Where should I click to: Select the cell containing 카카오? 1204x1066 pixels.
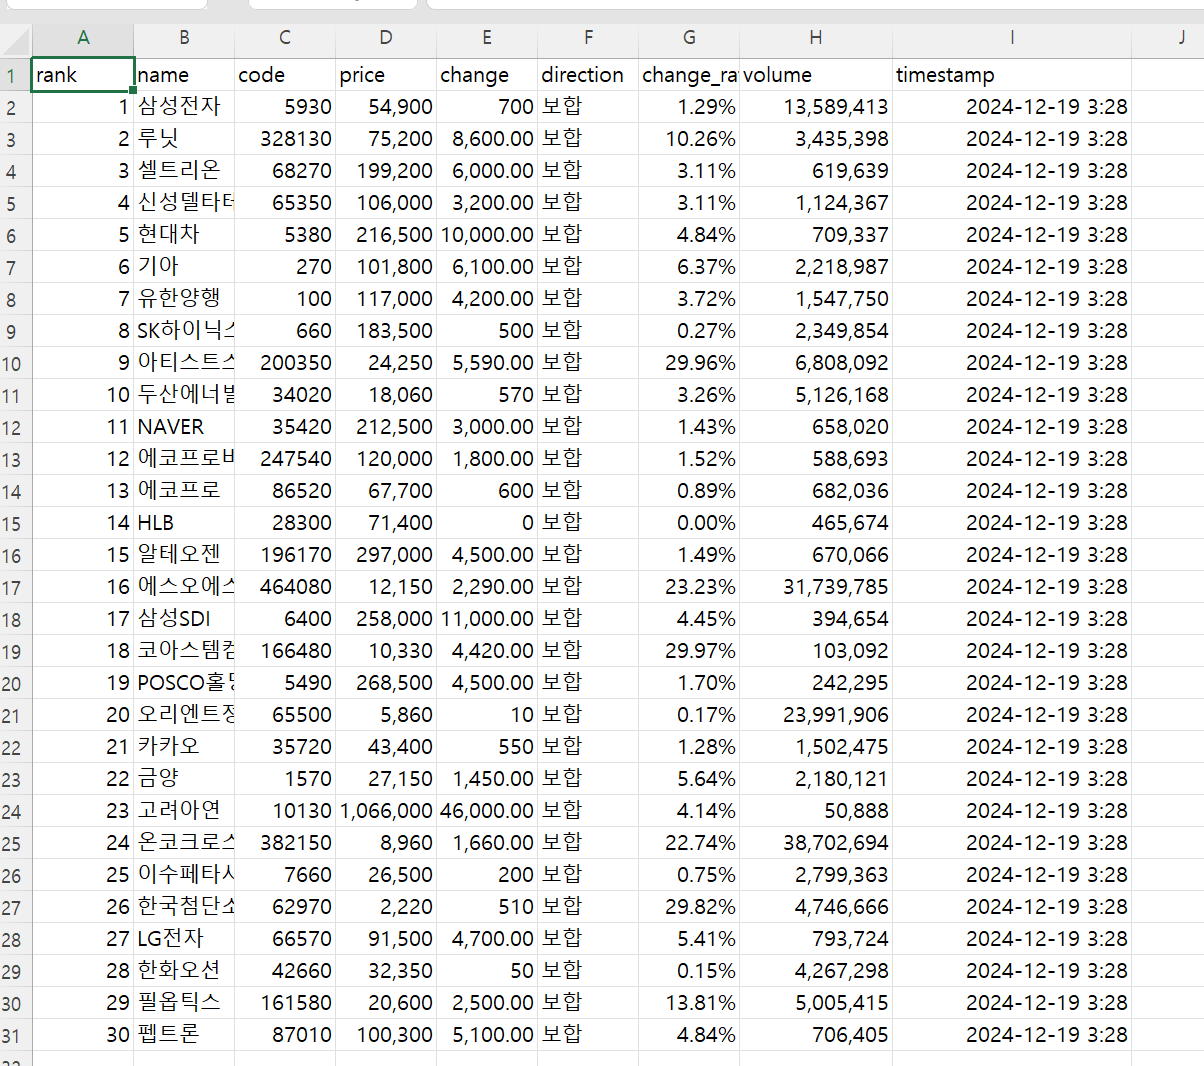click(x=184, y=747)
